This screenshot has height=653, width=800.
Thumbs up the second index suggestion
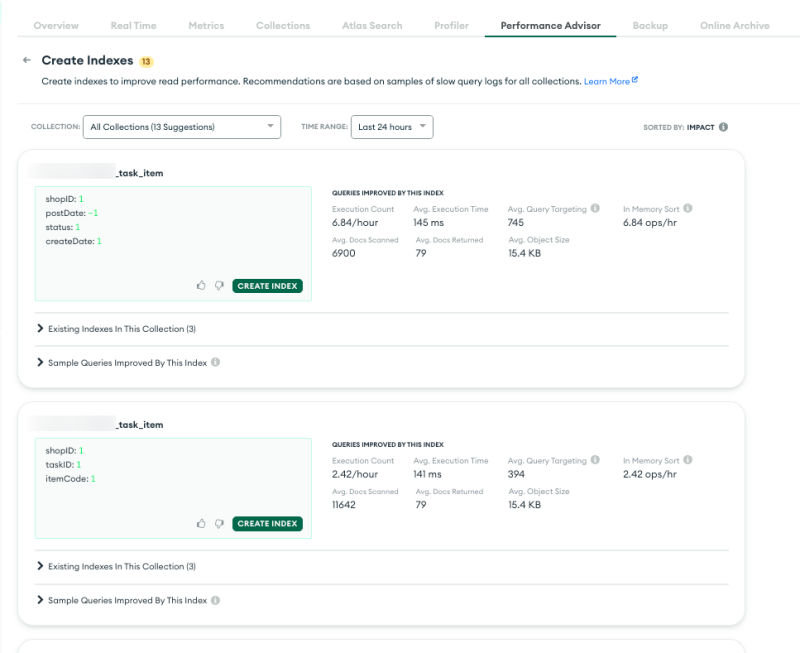pos(201,524)
